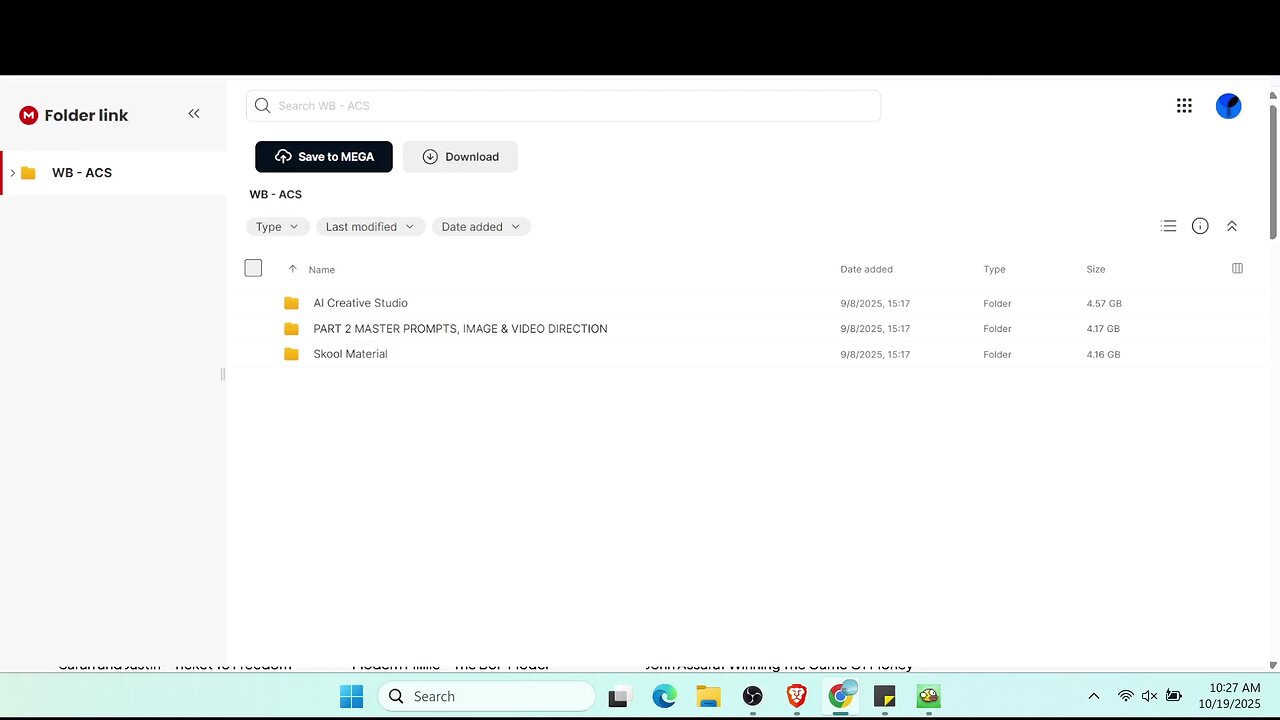Click the WB - ACS breadcrumb title

[x=276, y=194]
